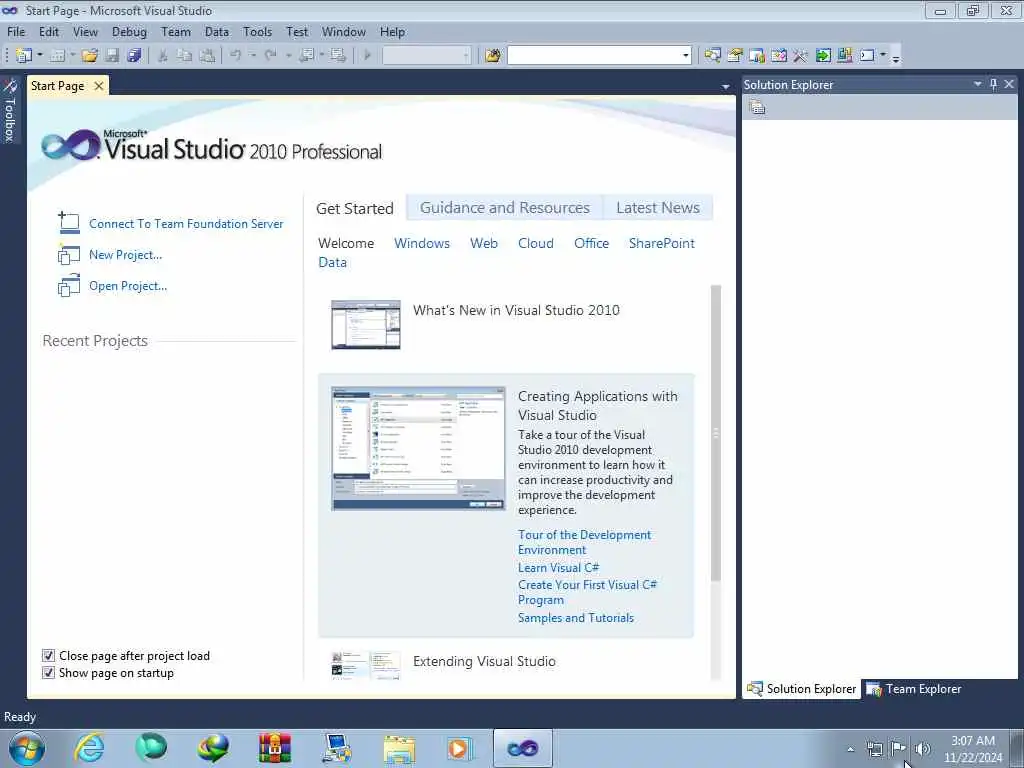Open the toolbar options overflow arrow

tap(896, 57)
